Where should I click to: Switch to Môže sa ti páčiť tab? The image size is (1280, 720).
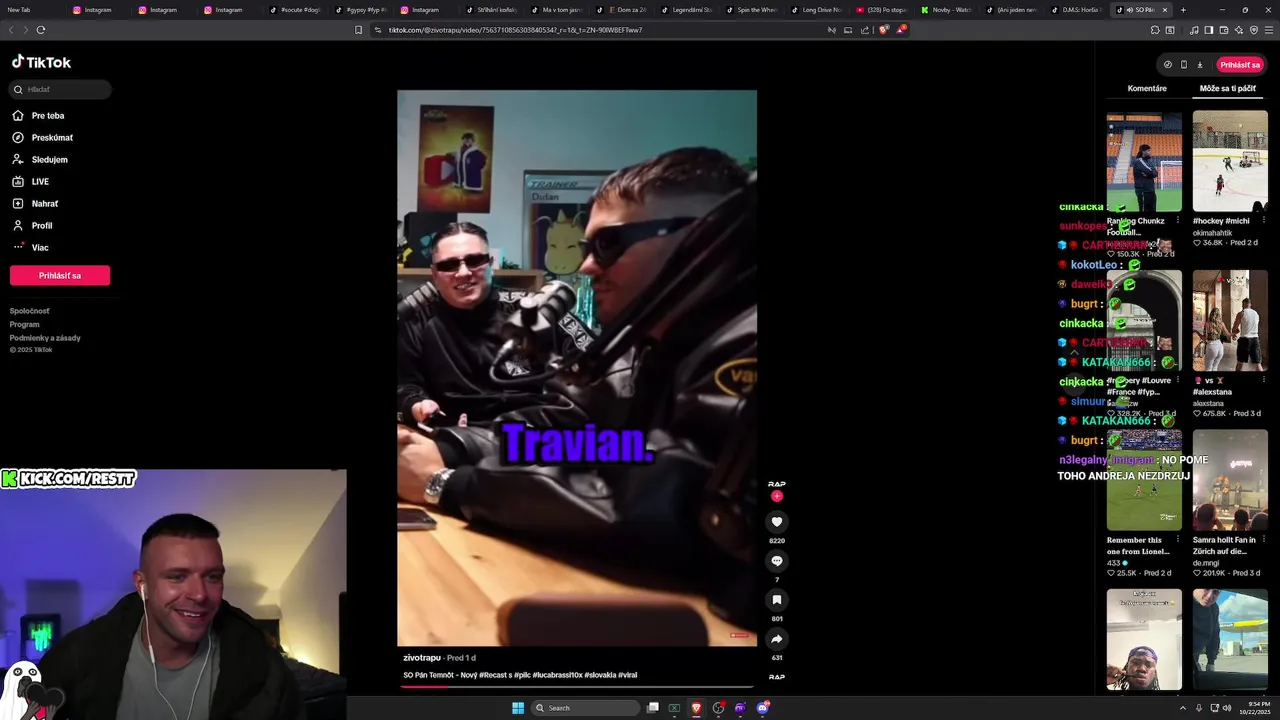tap(1228, 88)
